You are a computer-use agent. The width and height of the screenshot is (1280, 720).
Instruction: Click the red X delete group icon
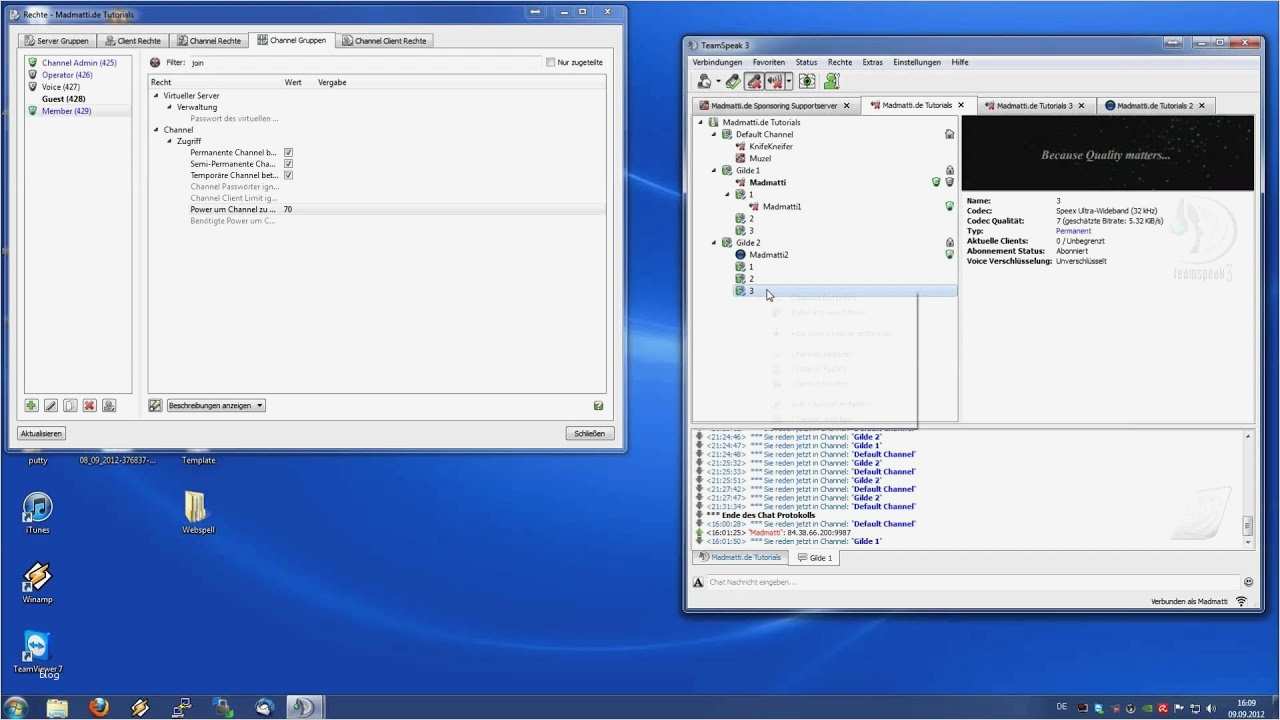click(89, 406)
